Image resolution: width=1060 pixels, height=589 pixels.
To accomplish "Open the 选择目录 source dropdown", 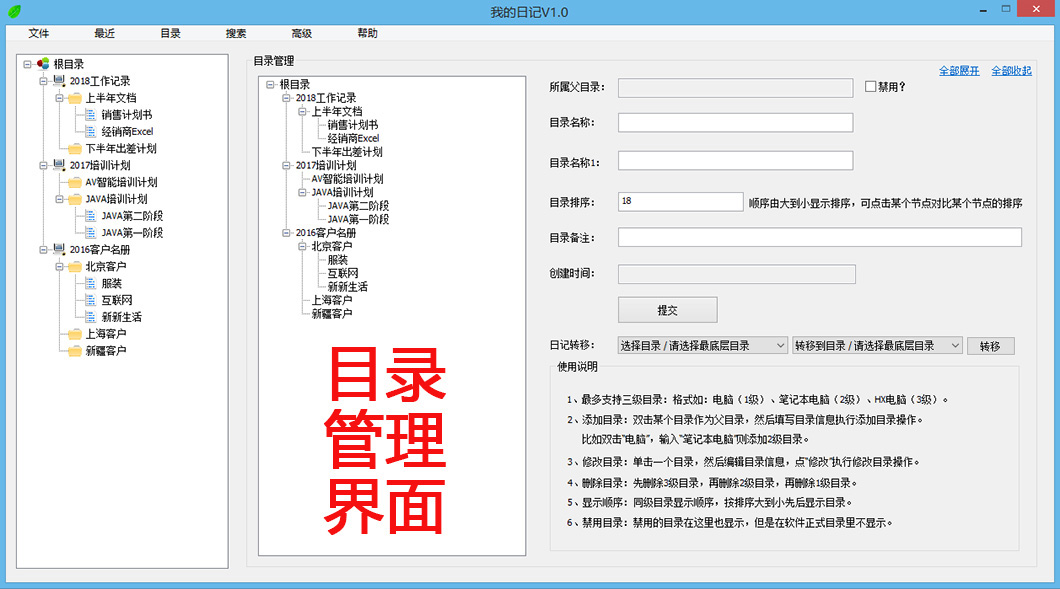I will click(702, 346).
